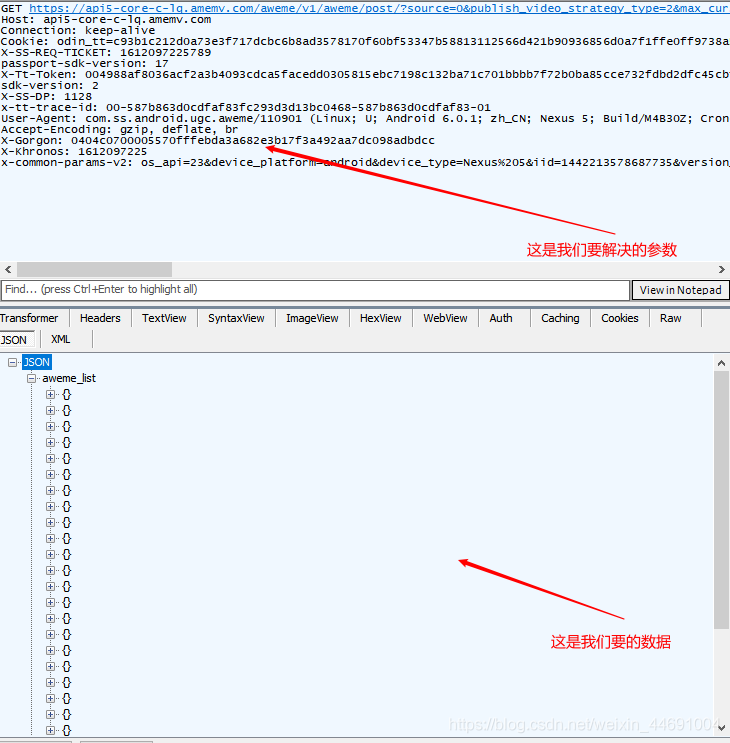Image resolution: width=730 pixels, height=743 pixels.
Task: Expand the fifth object under aweme_list
Action: pyautogui.click(x=50, y=459)
